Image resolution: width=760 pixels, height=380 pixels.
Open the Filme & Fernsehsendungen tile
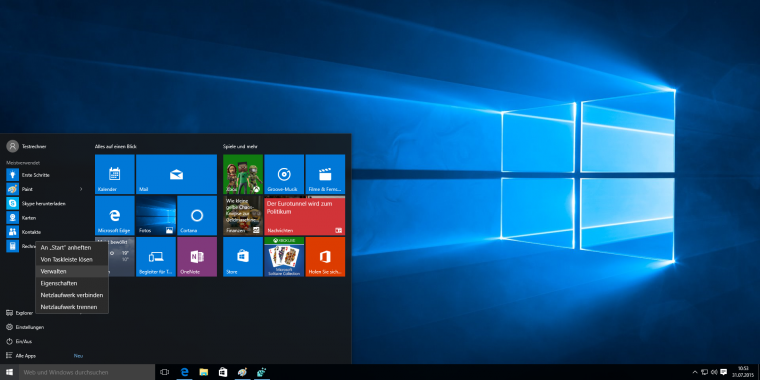click(x=325, y=174)
